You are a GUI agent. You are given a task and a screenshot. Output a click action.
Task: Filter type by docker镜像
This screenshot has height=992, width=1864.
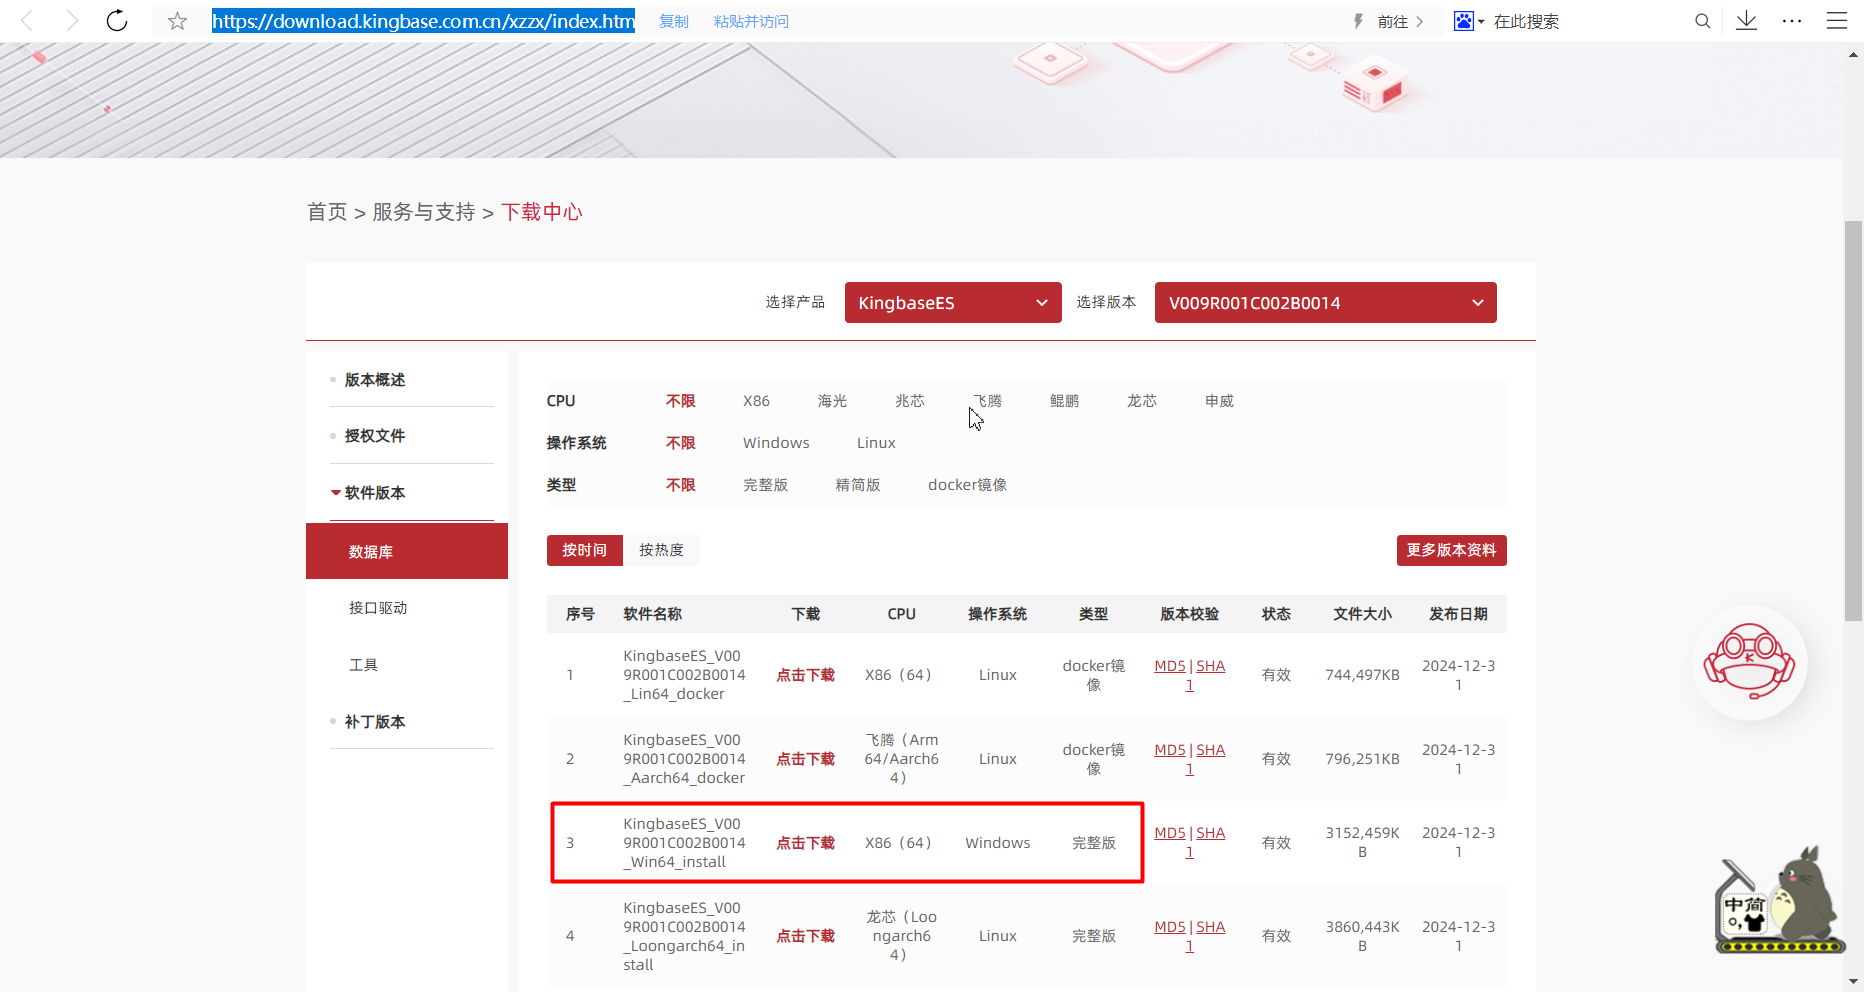coord(967,484)
